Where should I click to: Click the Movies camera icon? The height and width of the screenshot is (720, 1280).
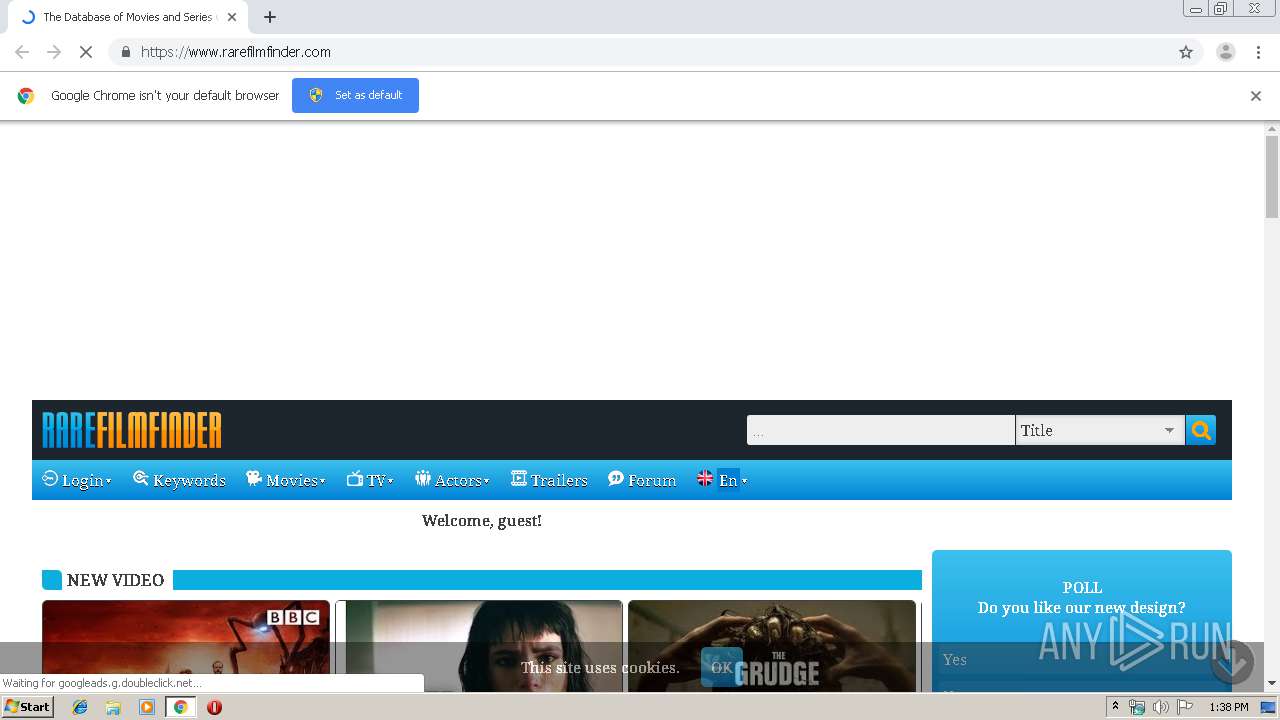tap(254, 479)
